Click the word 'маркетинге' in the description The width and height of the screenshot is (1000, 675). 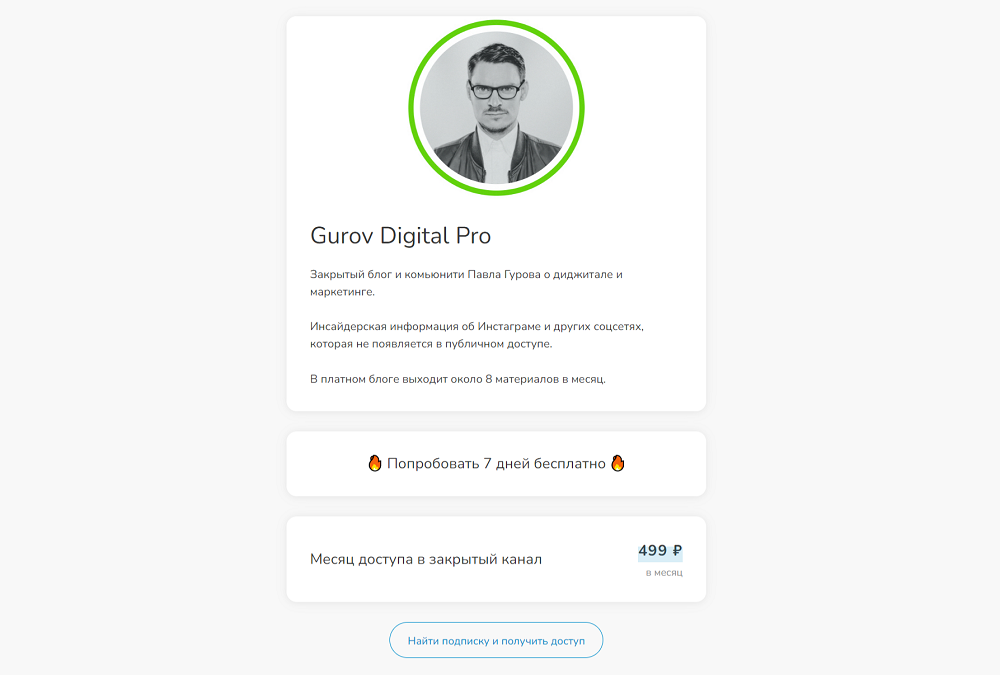342,292
